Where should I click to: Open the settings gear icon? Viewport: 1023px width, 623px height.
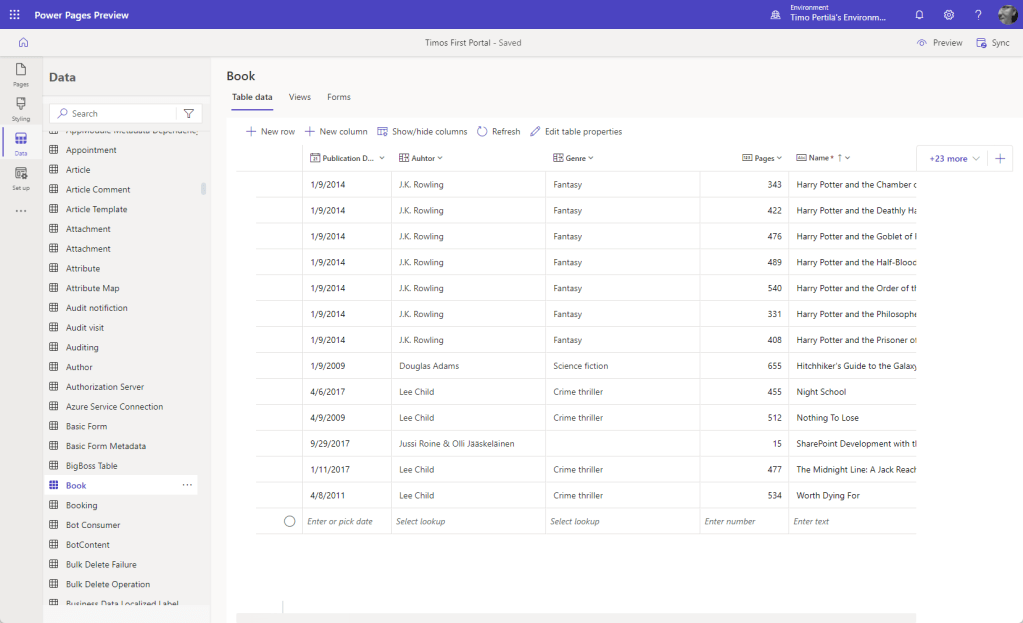coord(949,15)
